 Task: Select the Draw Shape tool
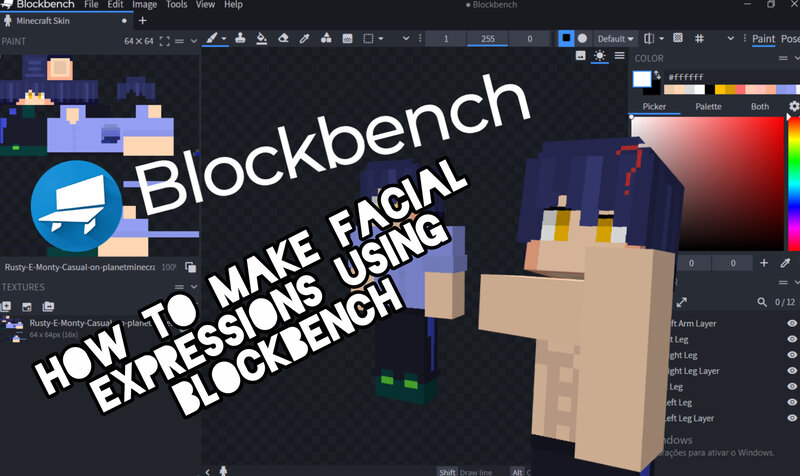pos(326,38)
